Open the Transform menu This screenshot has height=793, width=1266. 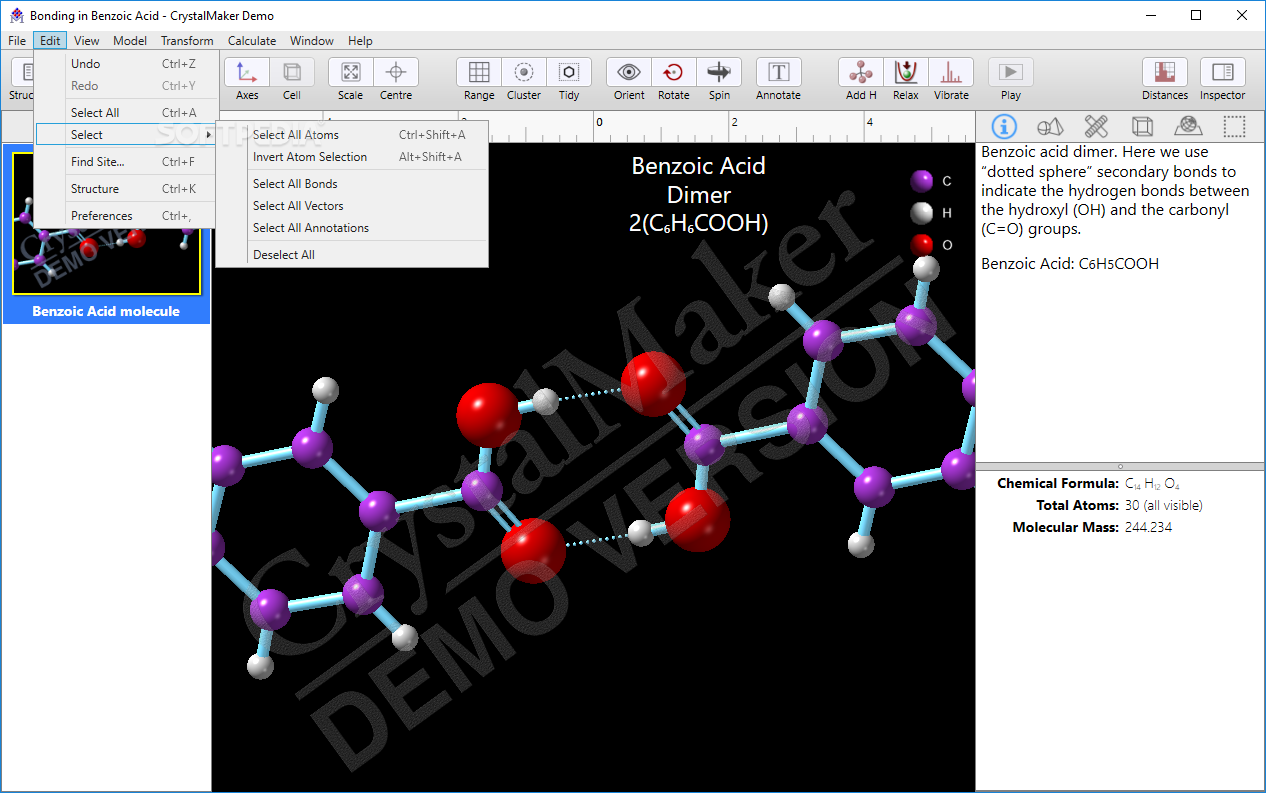pos(187,41)
